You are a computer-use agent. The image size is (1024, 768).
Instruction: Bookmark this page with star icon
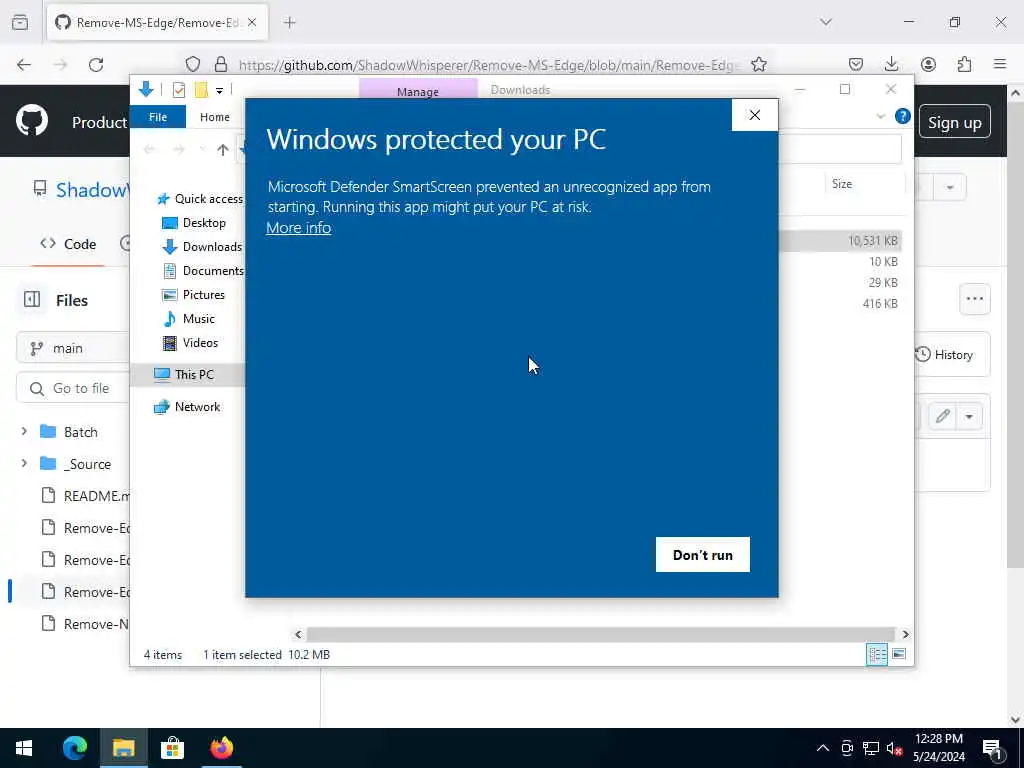tap(758, 64)
